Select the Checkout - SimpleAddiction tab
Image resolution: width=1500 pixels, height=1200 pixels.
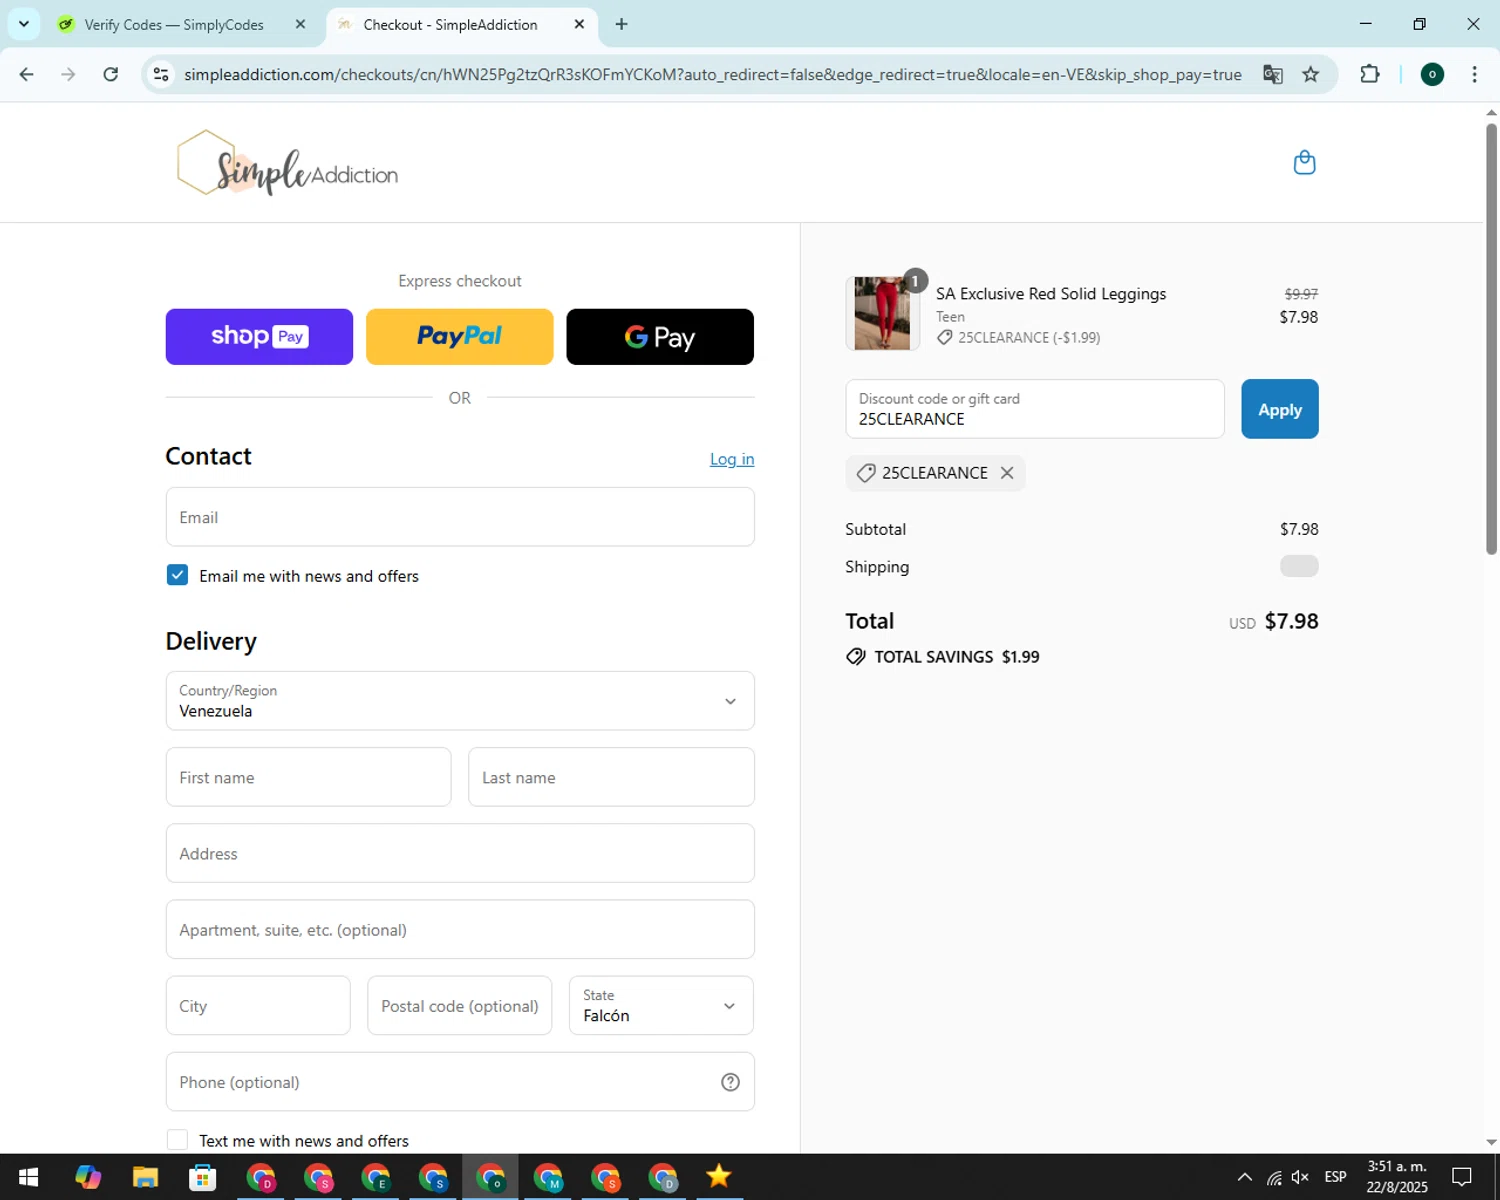coord(450,24)
